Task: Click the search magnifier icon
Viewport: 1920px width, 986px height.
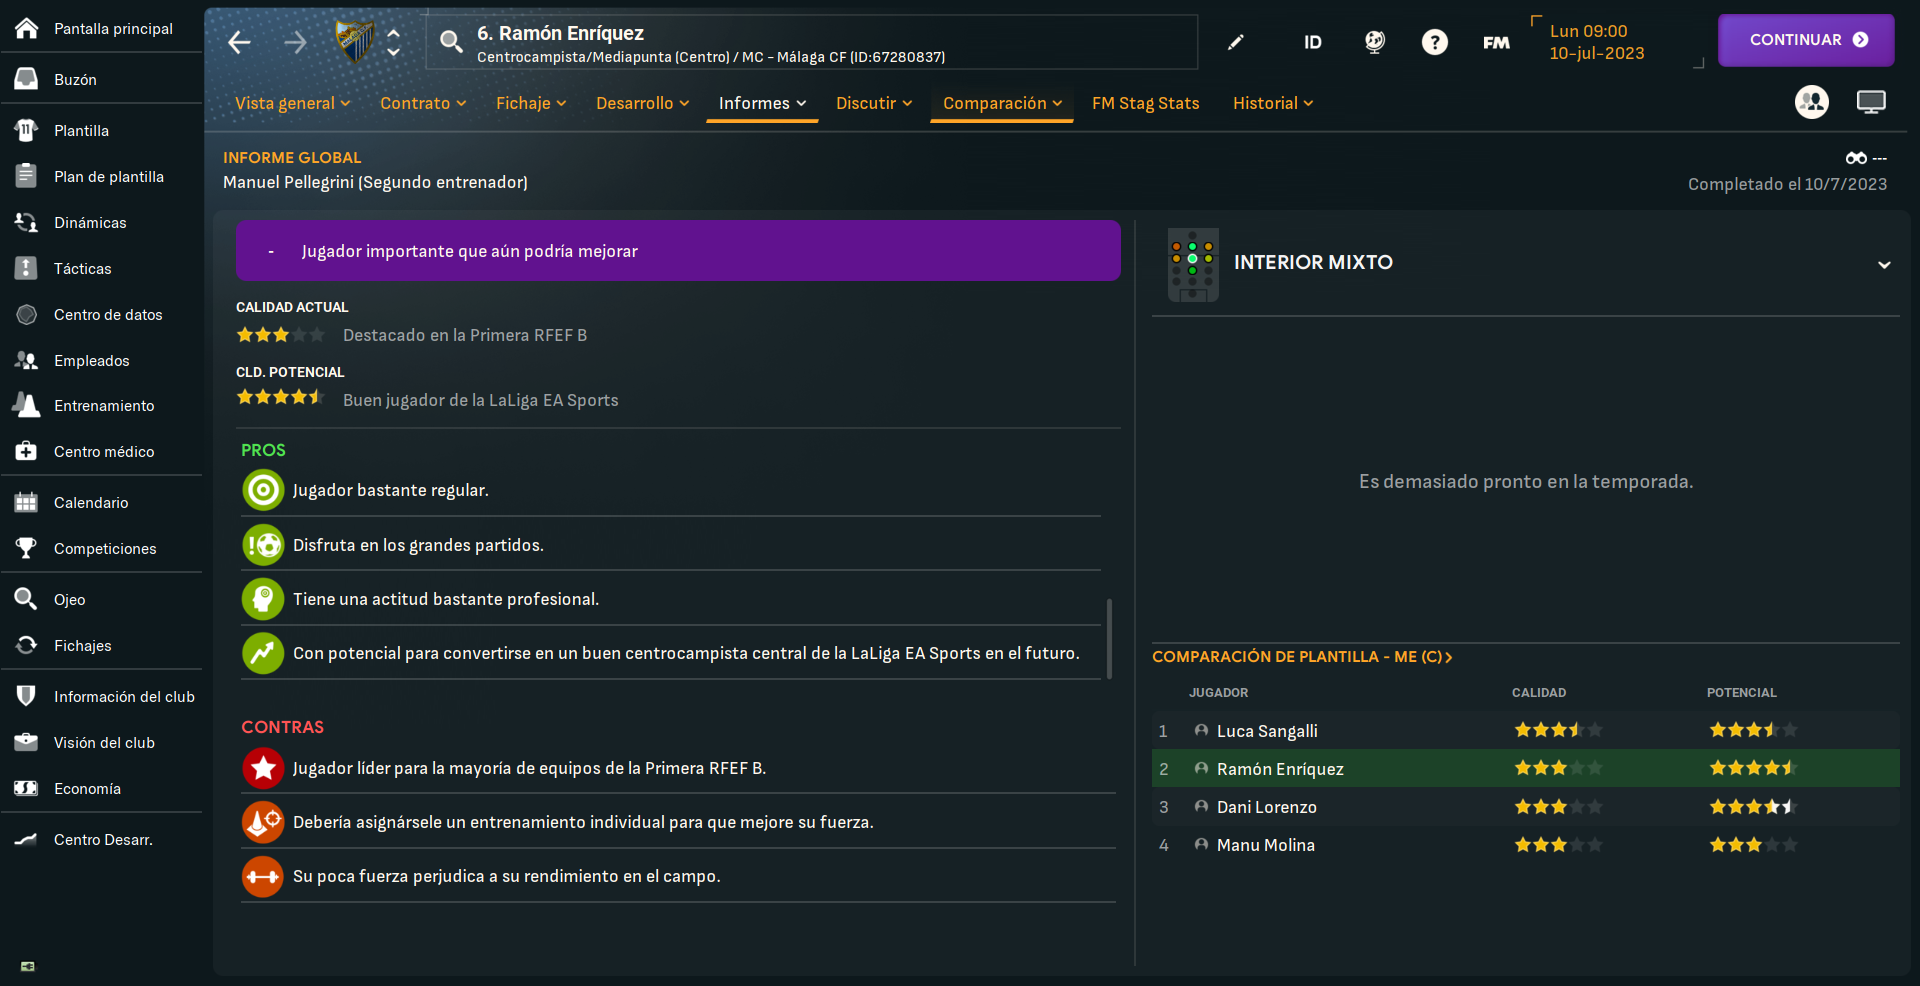Action: point(451,42)
